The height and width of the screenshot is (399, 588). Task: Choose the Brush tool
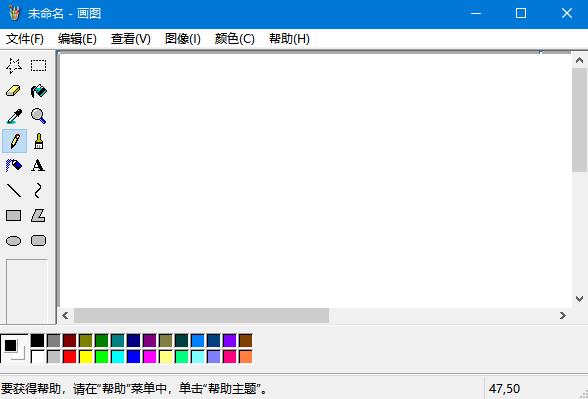tap(38, 141)
